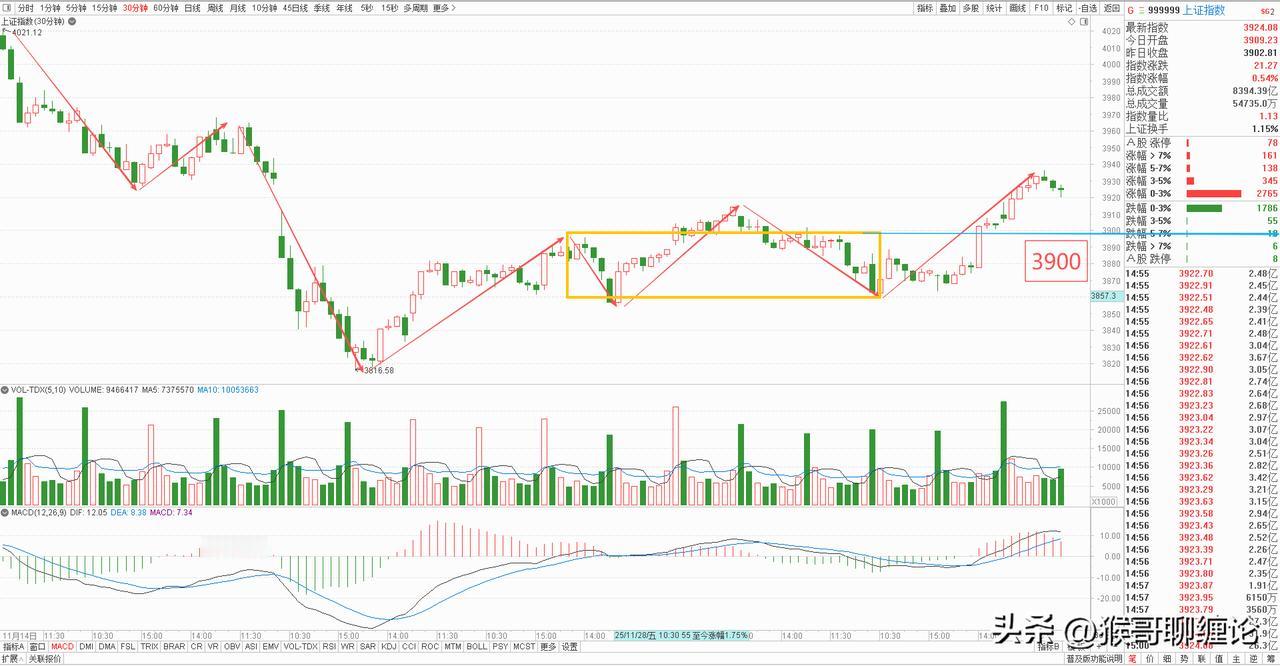Click the 统计 statistics button
Screen dimensions: 1280x666
995,8
